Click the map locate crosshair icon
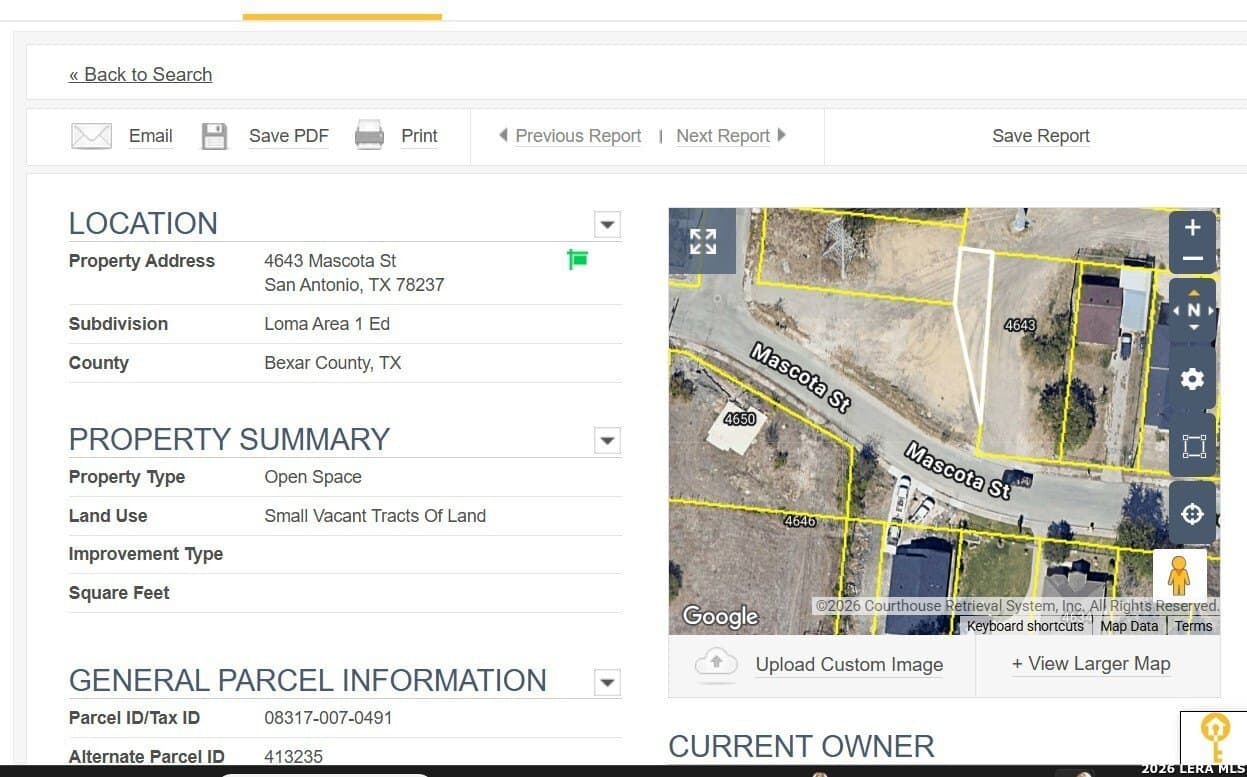Image resolution: width=1247 pixels, height=777 pixels. [x=1192, y=513]
